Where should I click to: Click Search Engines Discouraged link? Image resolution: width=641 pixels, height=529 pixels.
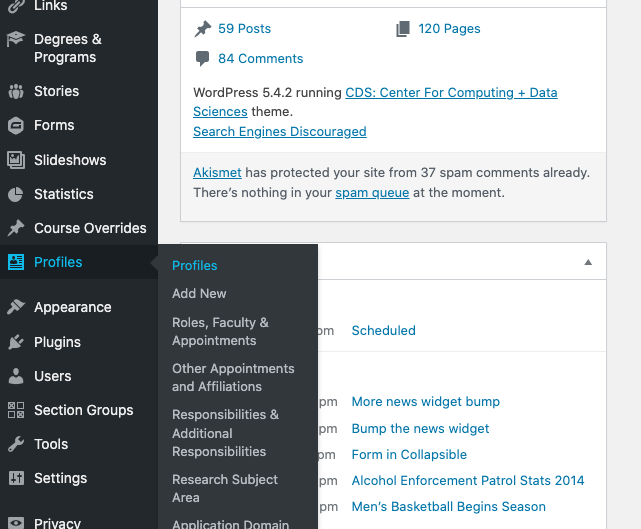[280, 132]
